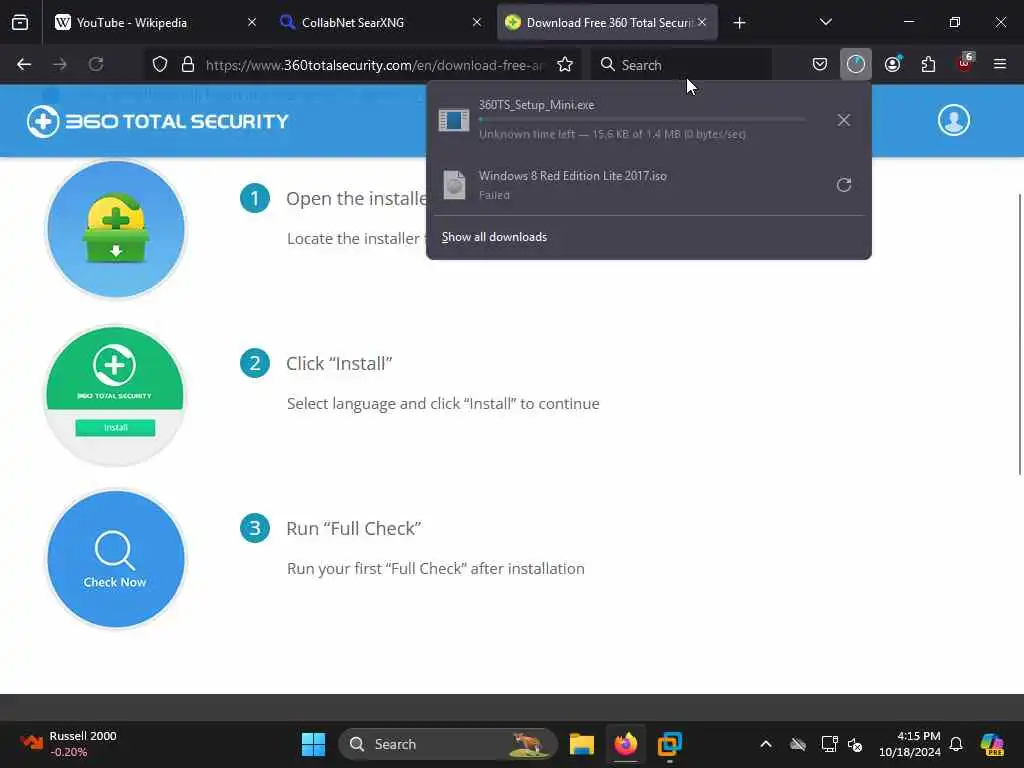Open Russell 2000 stock widget
This screenshot has width=1024, height=768.
coord(69,744)
